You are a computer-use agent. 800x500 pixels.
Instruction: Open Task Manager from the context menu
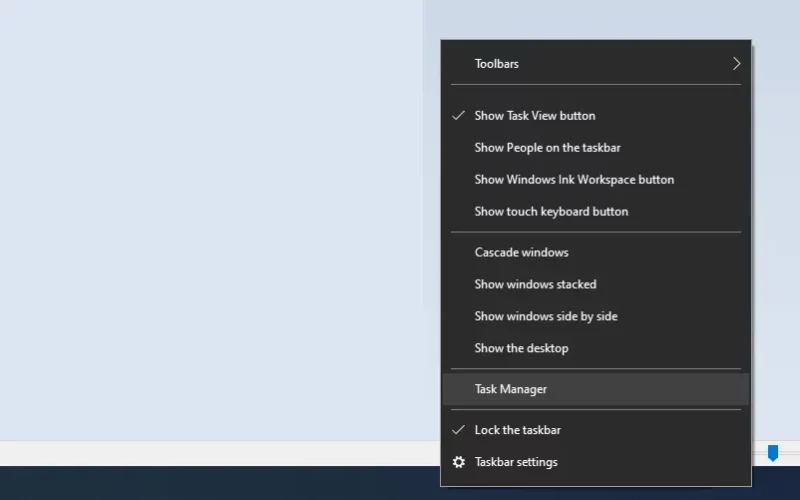tap(596, 389)
